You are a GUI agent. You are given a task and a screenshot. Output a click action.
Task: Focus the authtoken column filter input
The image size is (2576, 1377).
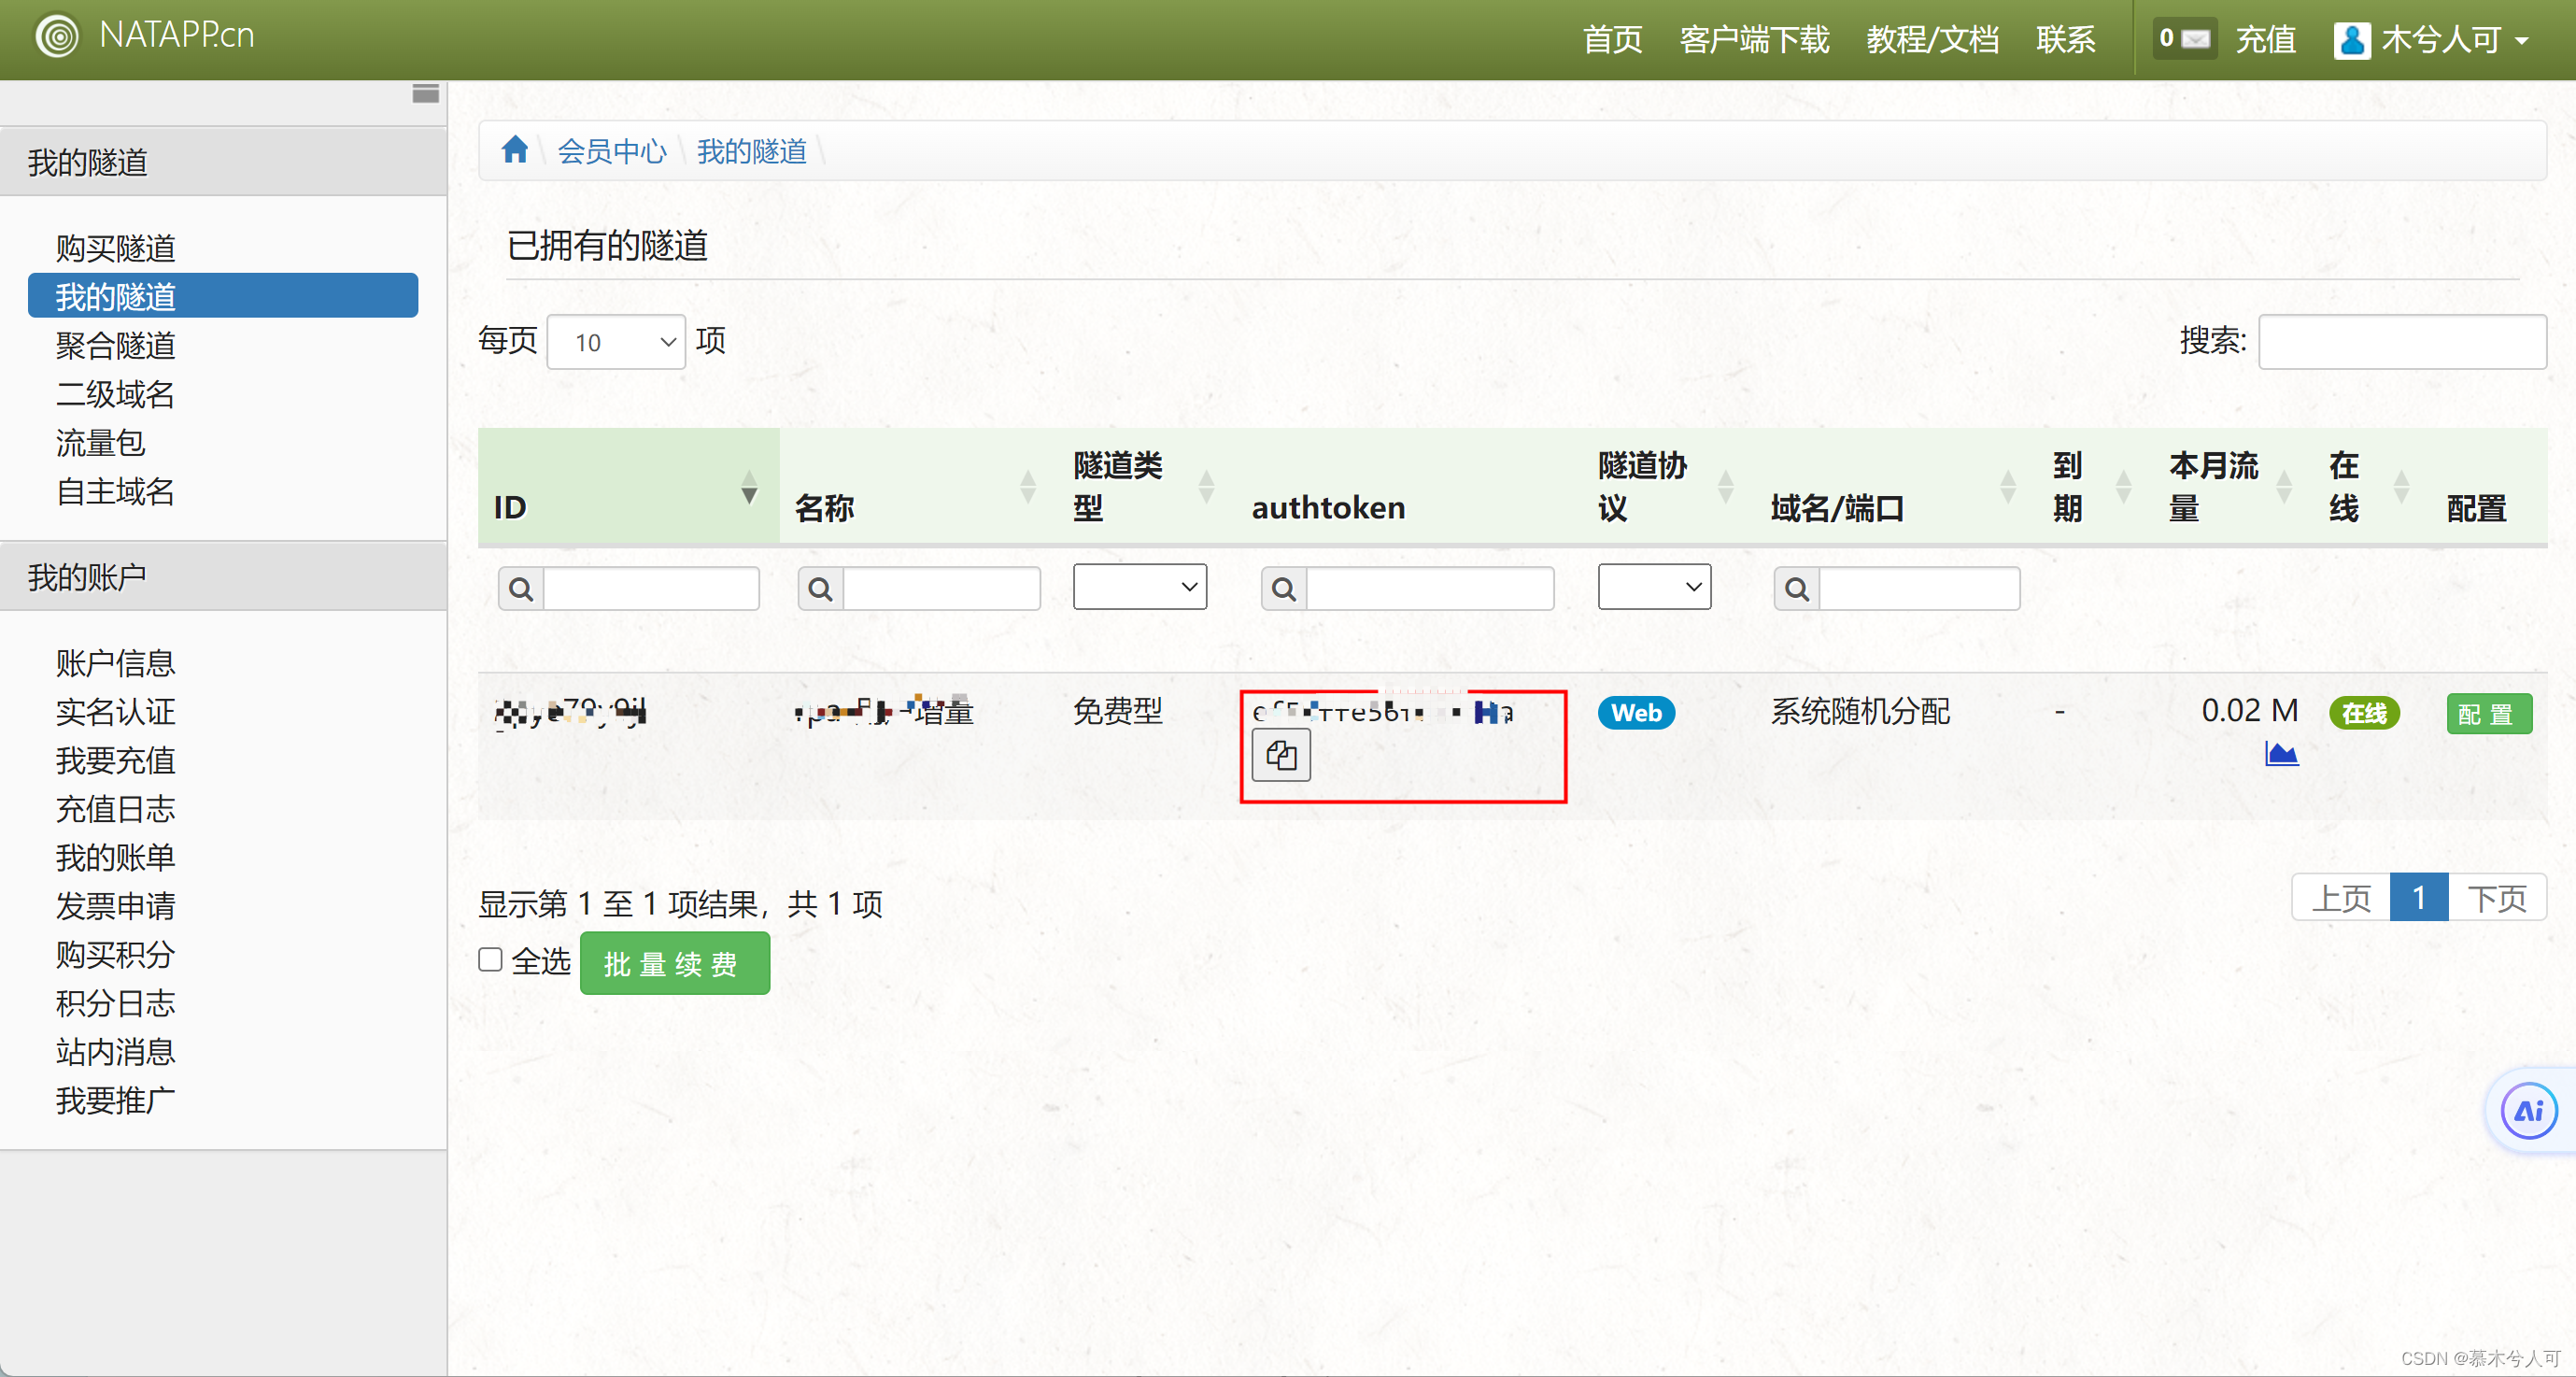[1429, 589]
